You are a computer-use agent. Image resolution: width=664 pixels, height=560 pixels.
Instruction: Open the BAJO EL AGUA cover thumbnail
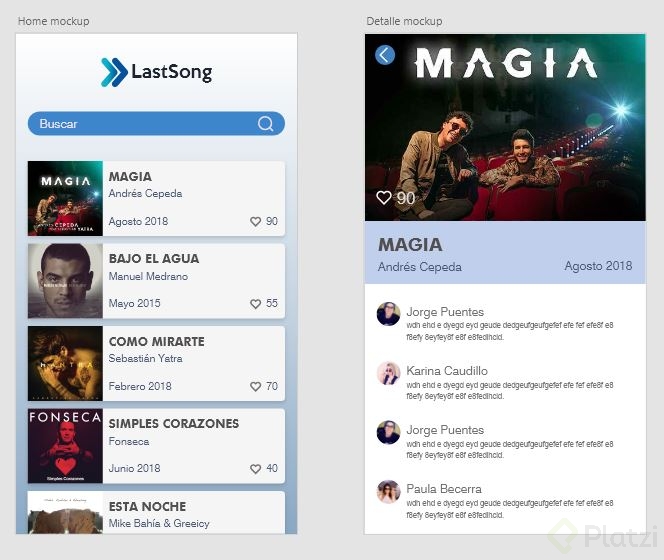point(65,281)
